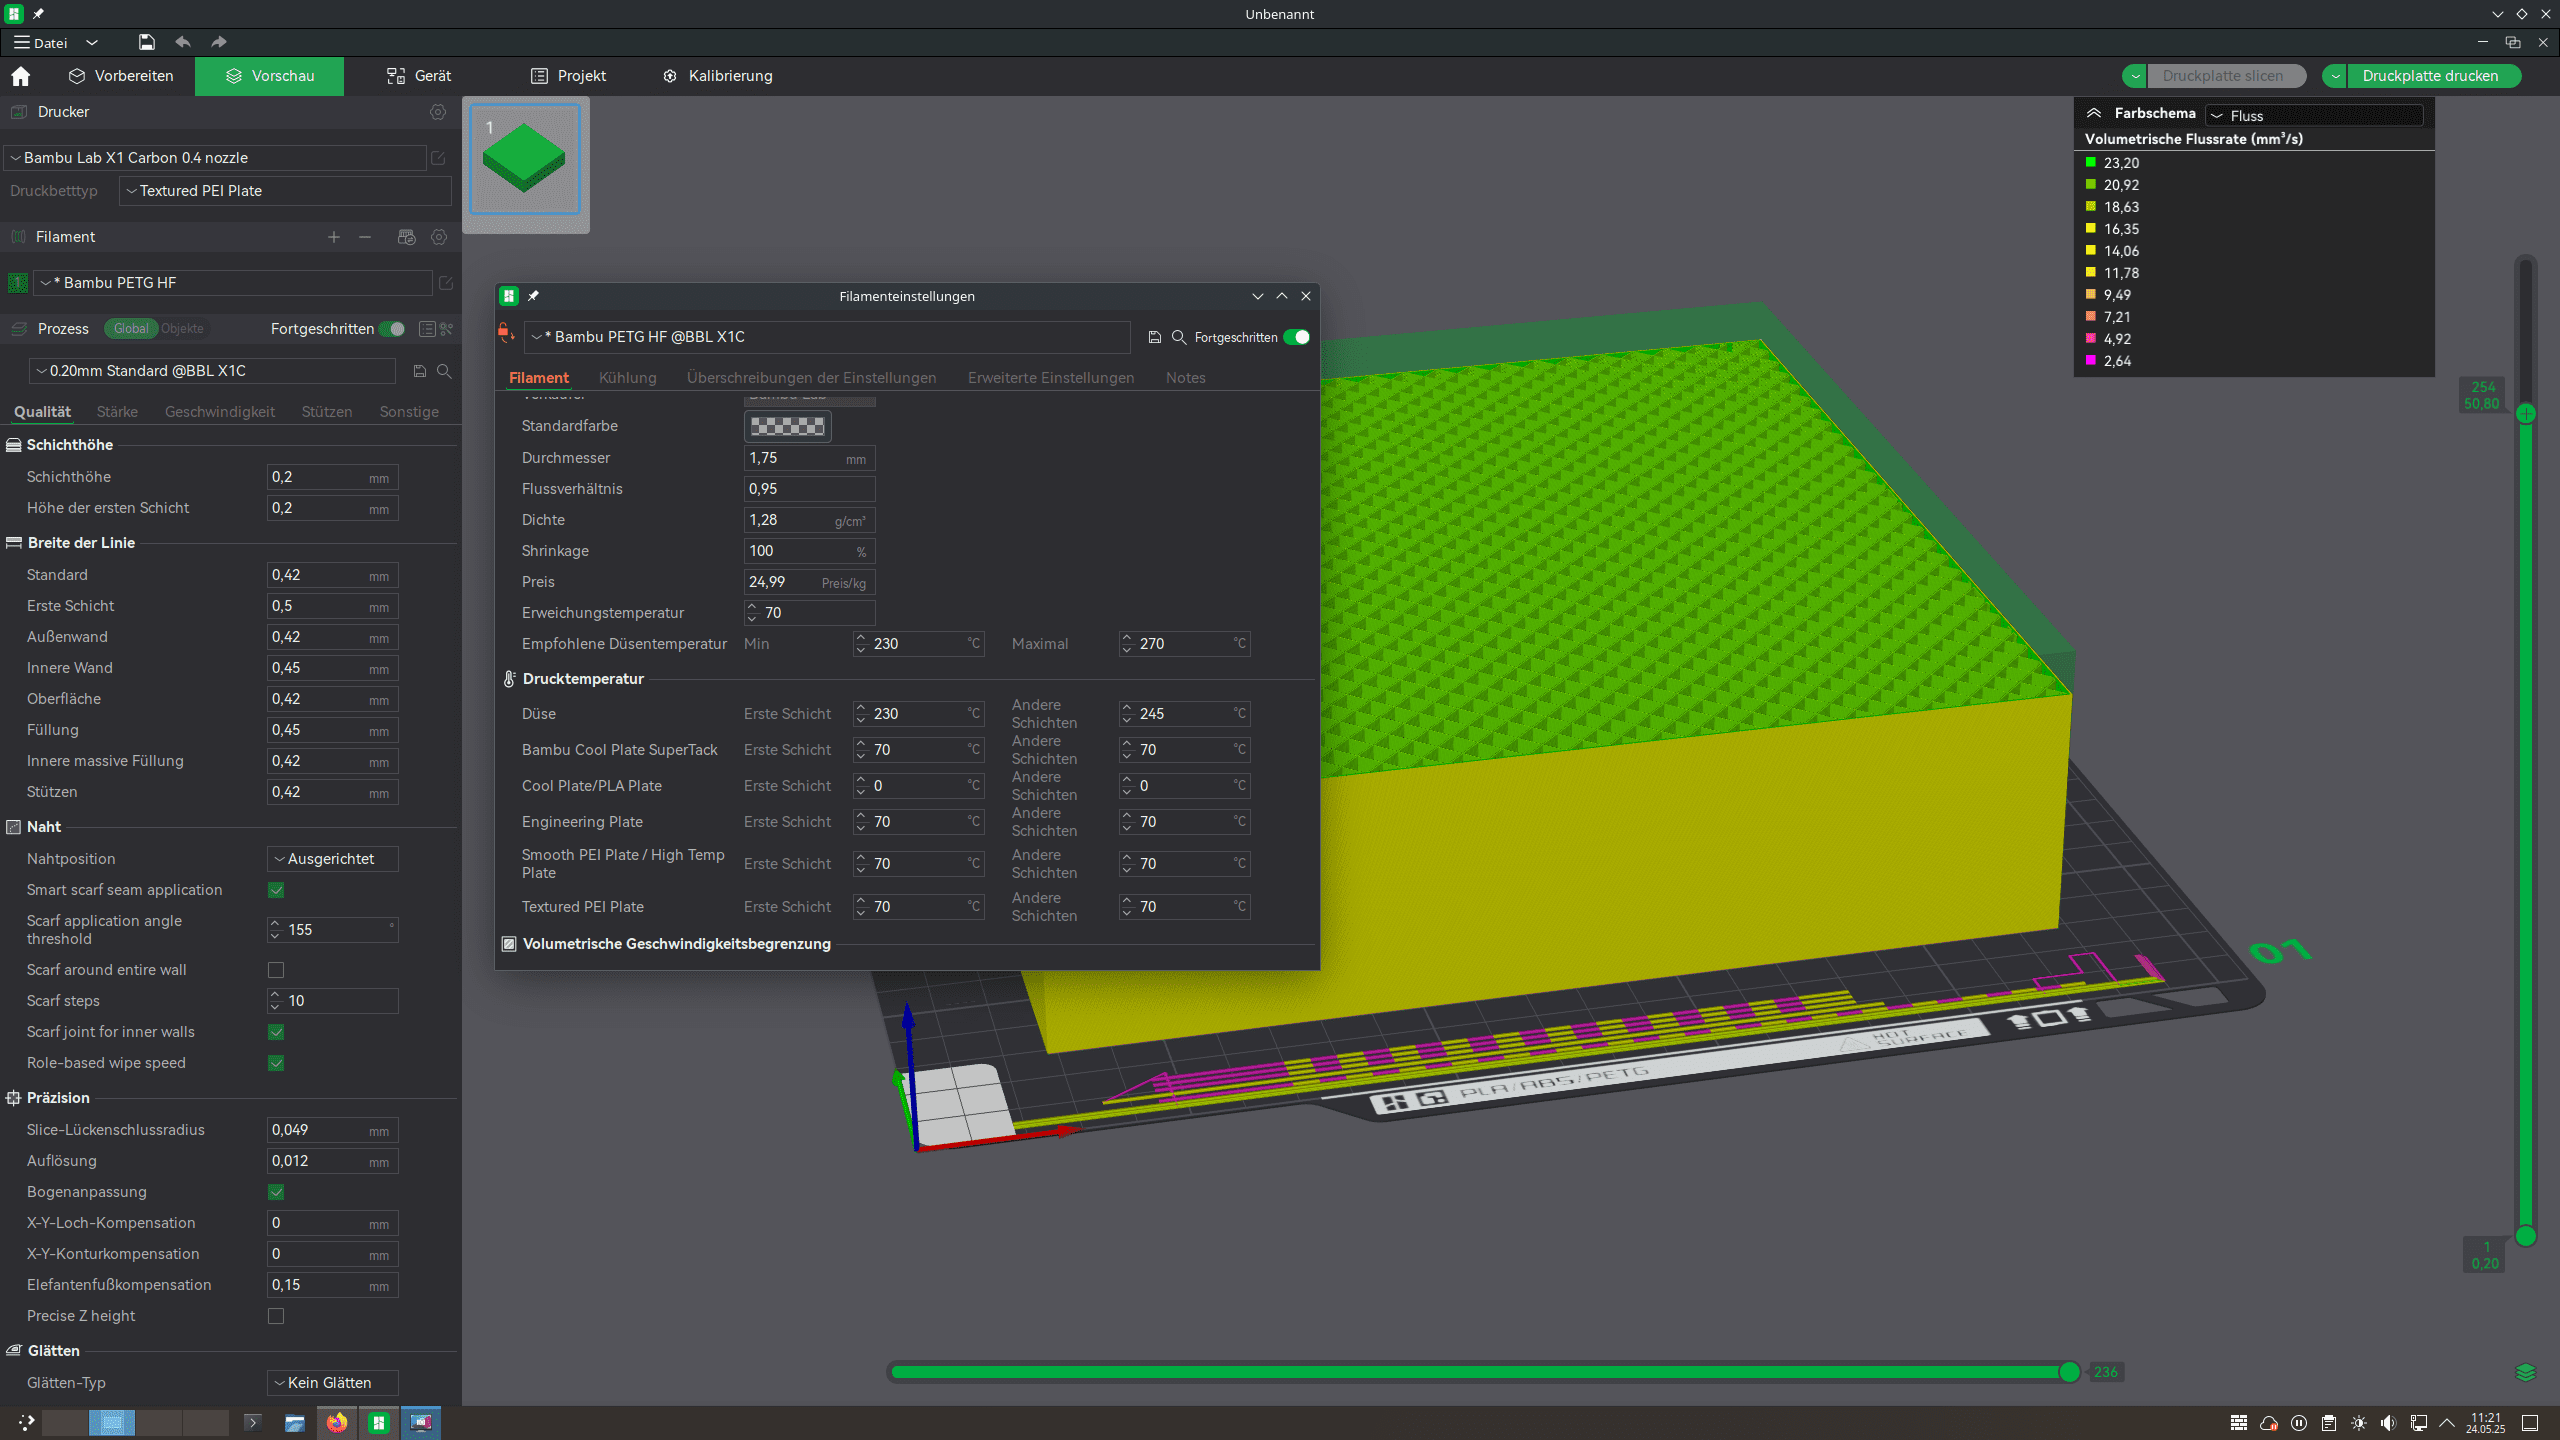Remove a filament with the minus icon
The width and height of the screenshot is (2560, 1440).
pos(365,237)
